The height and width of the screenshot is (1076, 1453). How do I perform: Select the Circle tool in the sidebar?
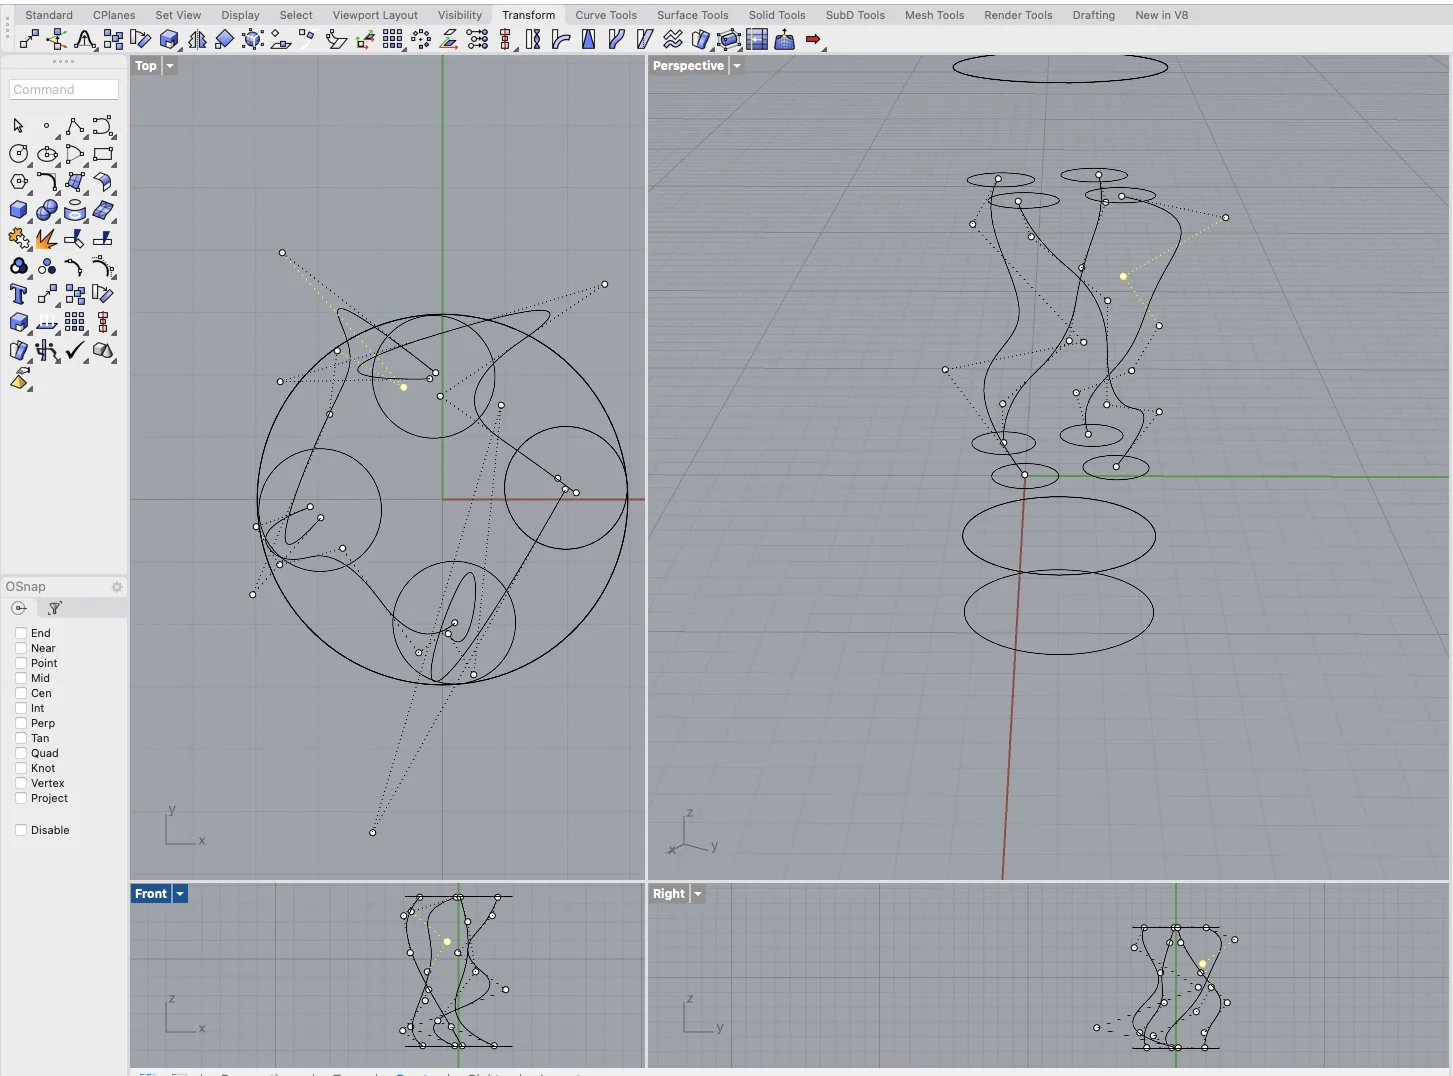(18, 154)
